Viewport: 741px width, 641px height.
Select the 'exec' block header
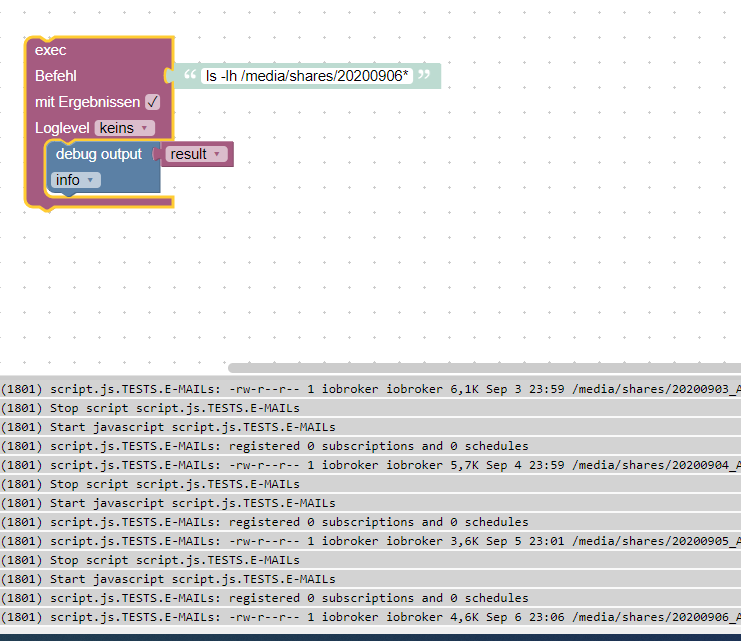click(x=51, y=50)
